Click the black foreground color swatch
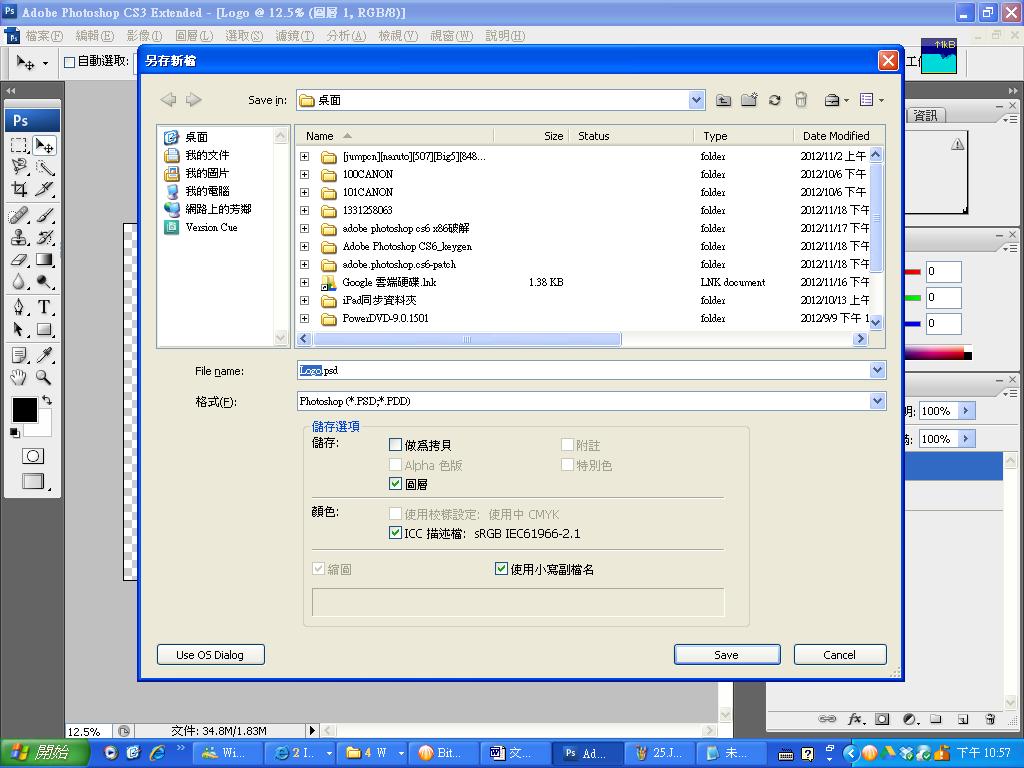 [25, 409]
